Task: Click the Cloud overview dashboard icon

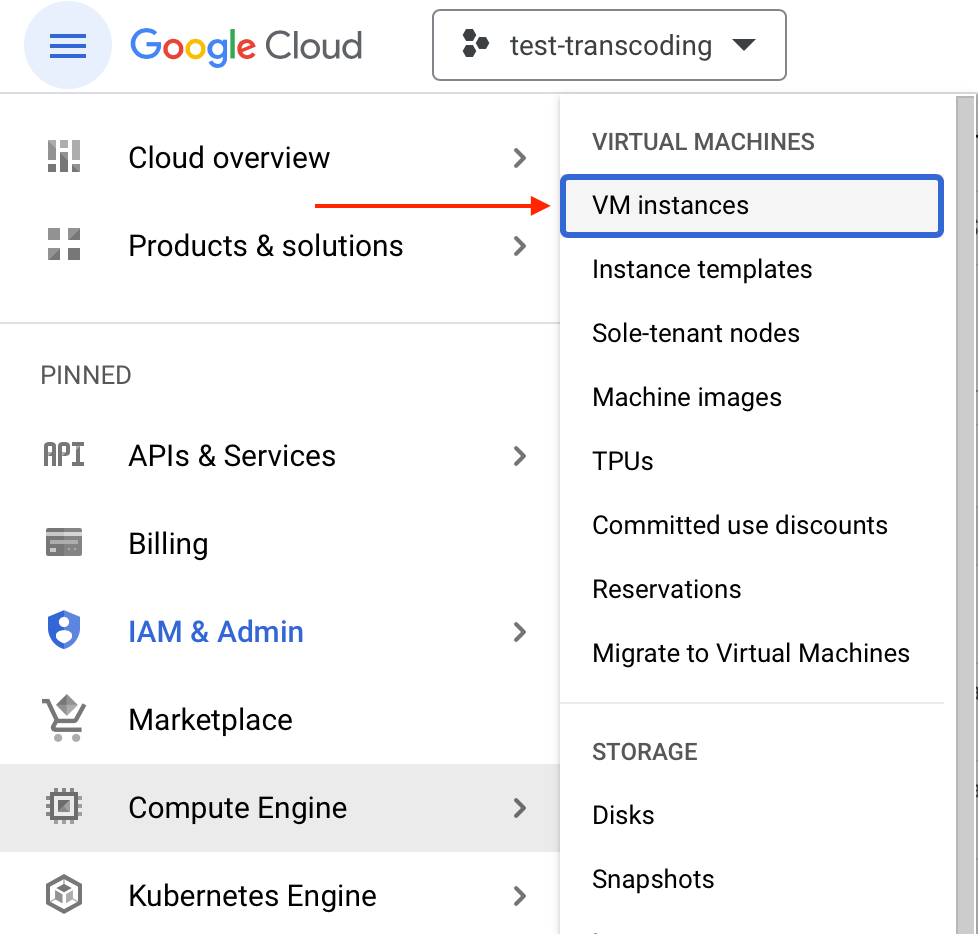Action: [x=64, y=156]
